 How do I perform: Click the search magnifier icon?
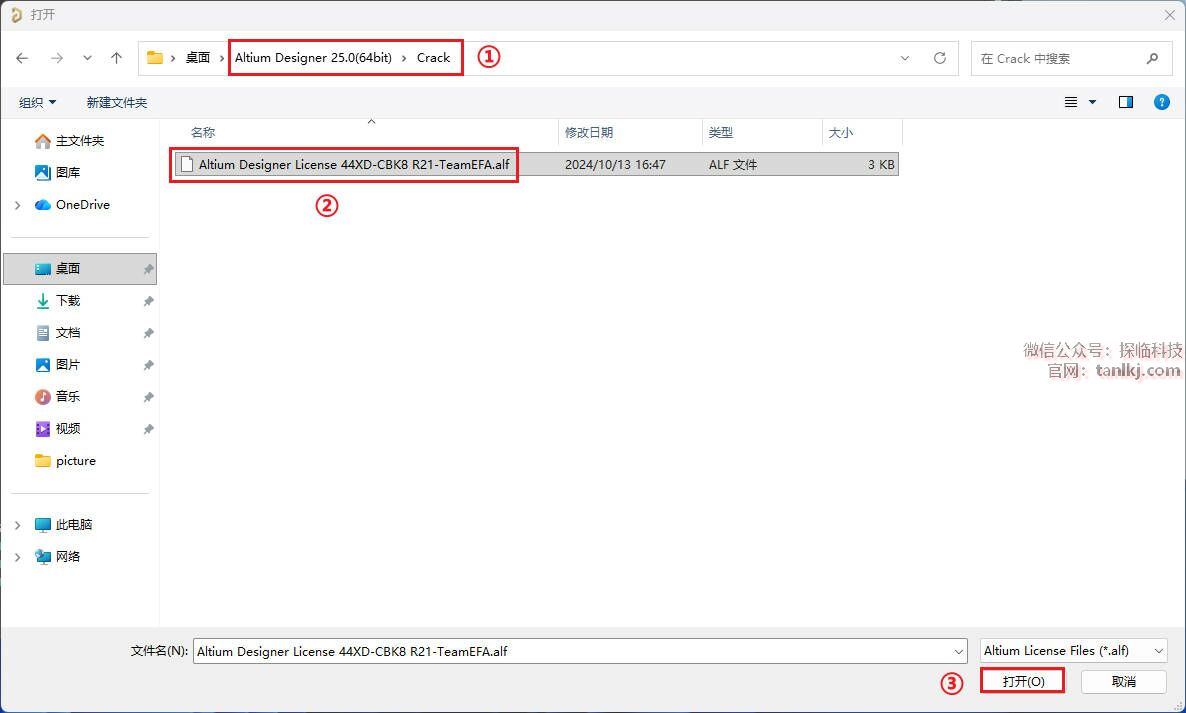coord(1152,58)
